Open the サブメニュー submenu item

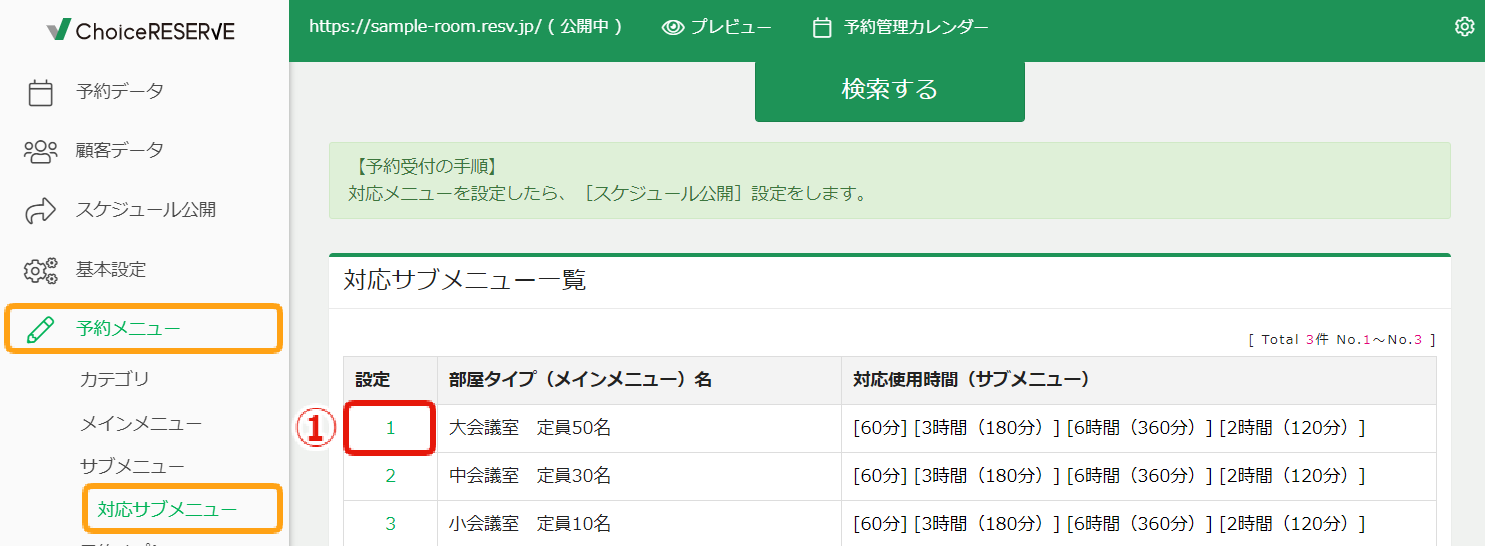pos(132,467)
